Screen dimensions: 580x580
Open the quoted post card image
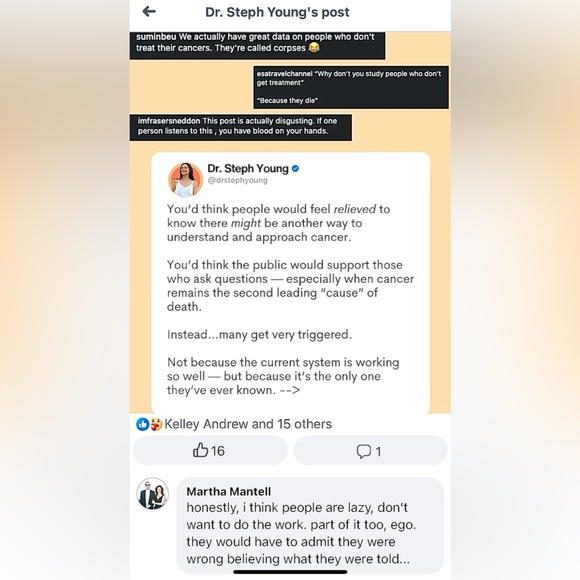coord(290,283)
